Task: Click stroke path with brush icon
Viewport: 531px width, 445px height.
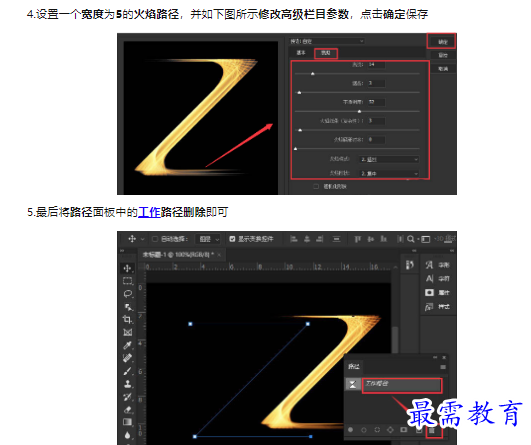Action: click(364, 430)
